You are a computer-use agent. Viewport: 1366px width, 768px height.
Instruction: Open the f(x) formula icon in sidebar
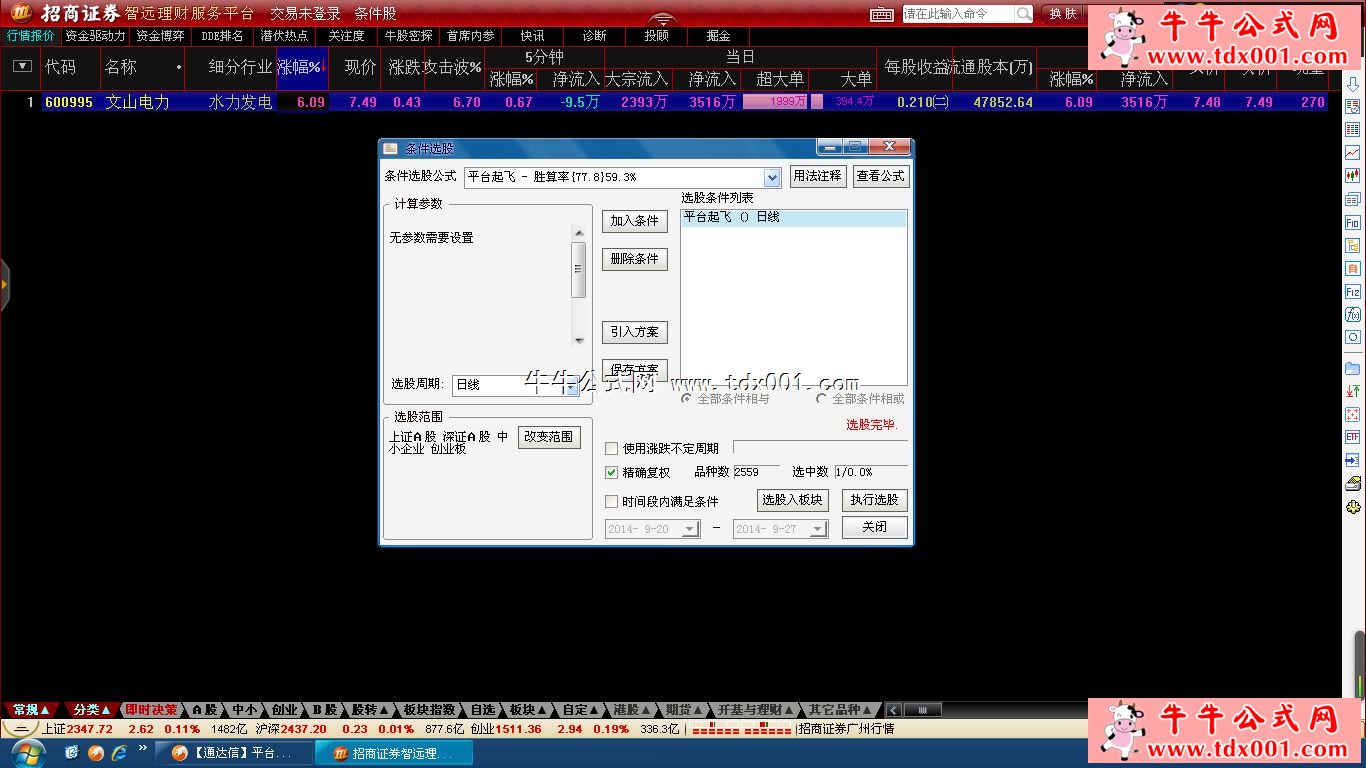pos(1353,315)
